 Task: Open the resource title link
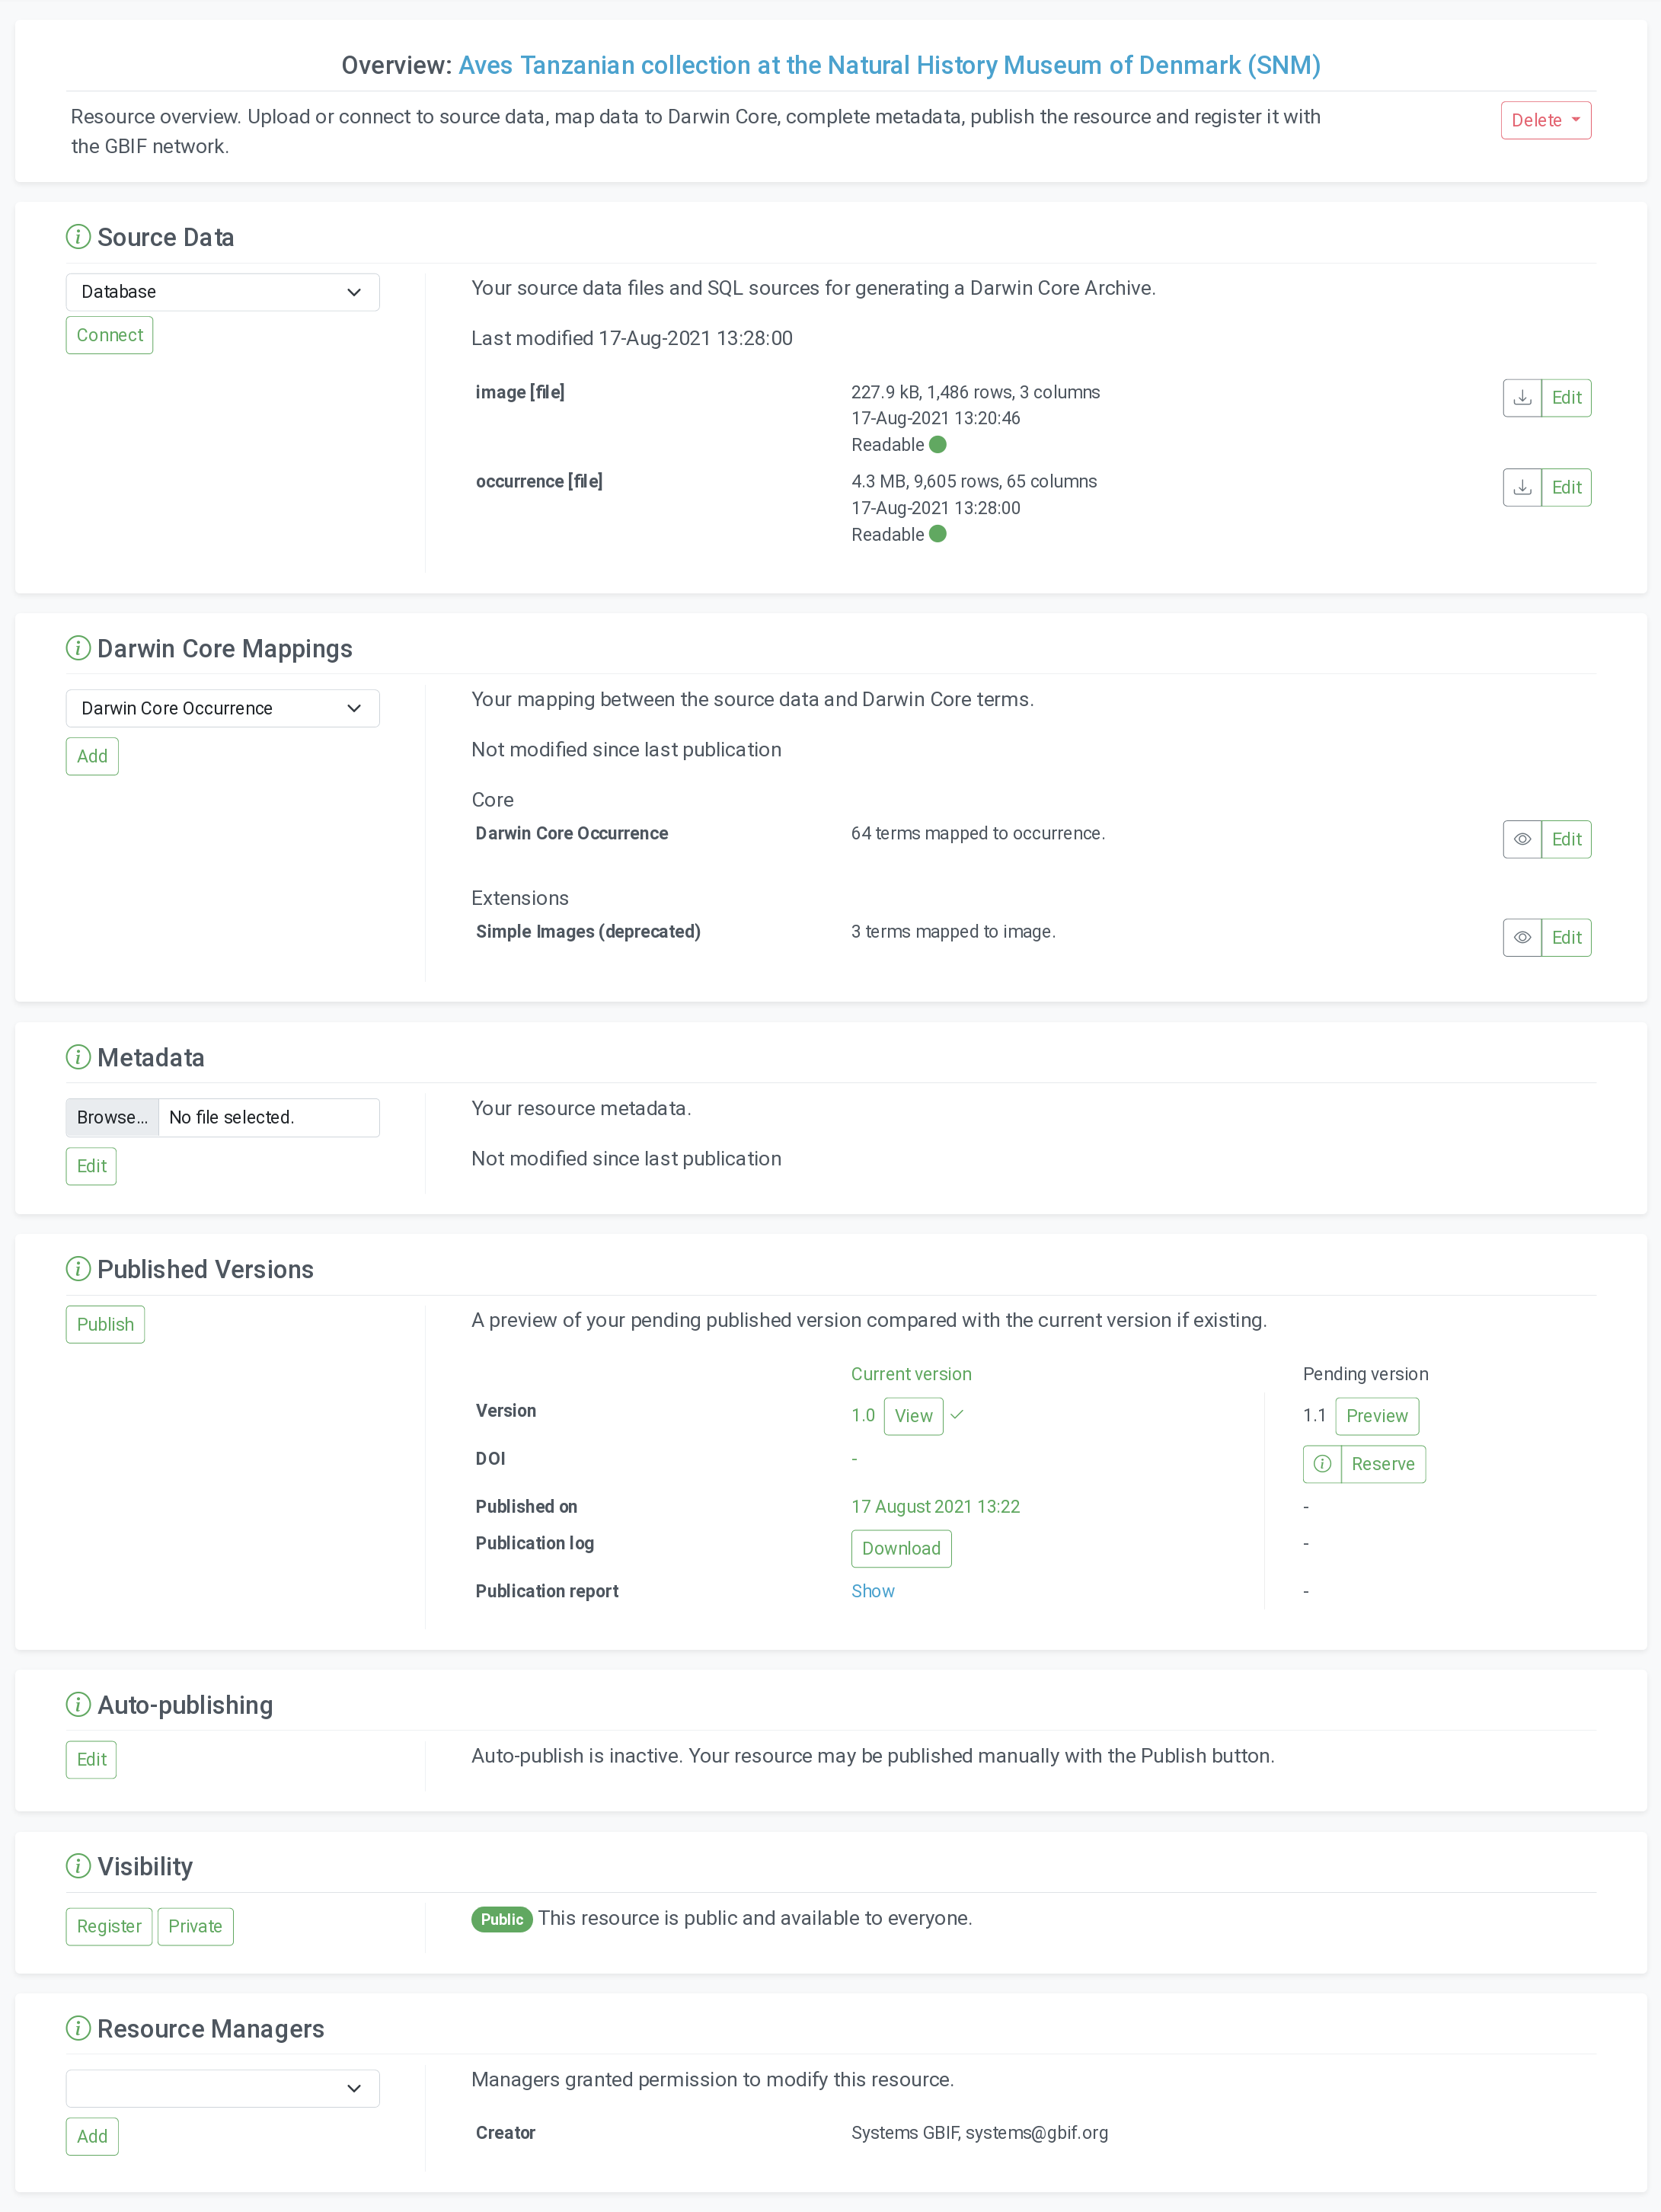point(889,65)
